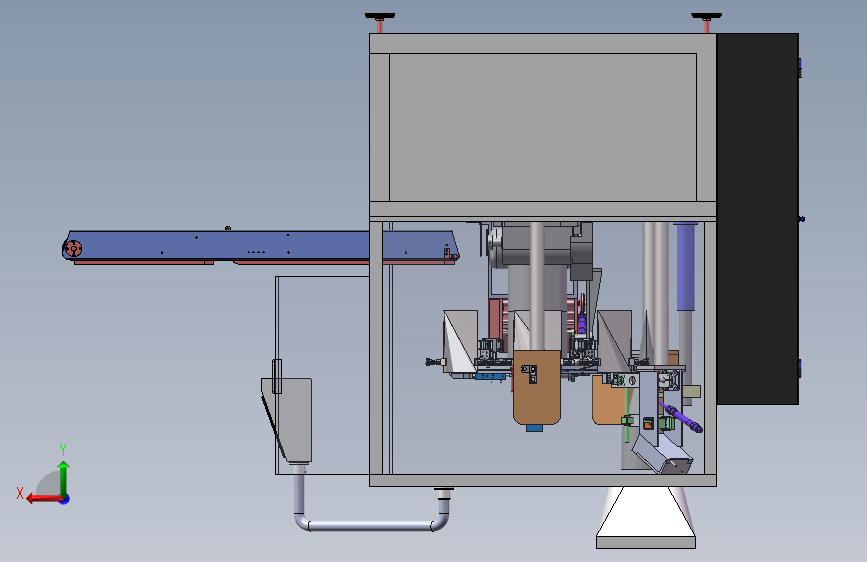Select the blue-purple cylinder inside the frame

[686, 267]
